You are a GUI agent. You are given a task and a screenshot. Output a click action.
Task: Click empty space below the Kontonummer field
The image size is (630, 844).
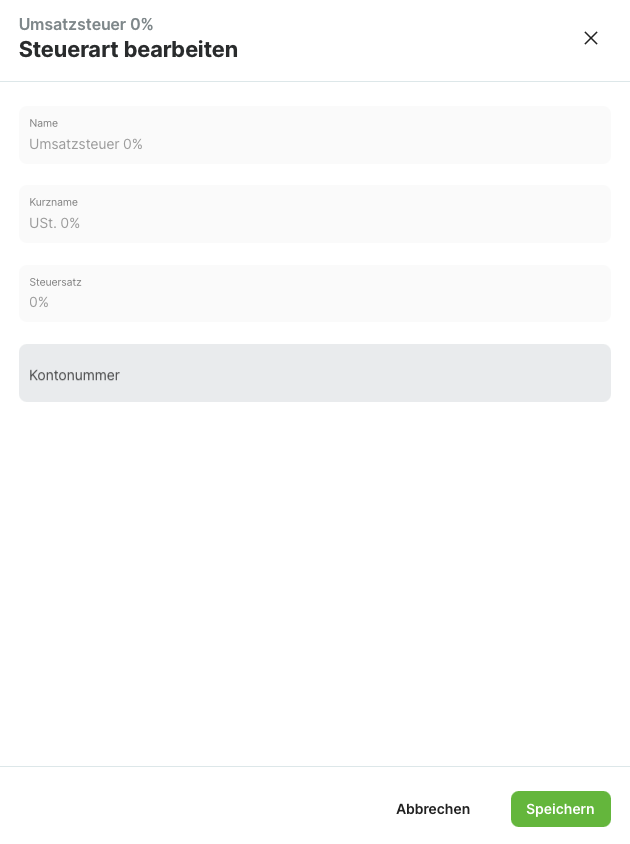(x=315, y=580)
